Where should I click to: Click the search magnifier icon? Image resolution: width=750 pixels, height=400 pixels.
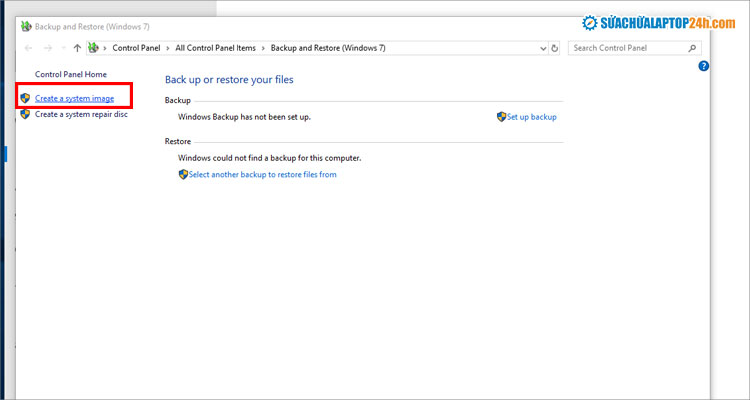(693, 48)
